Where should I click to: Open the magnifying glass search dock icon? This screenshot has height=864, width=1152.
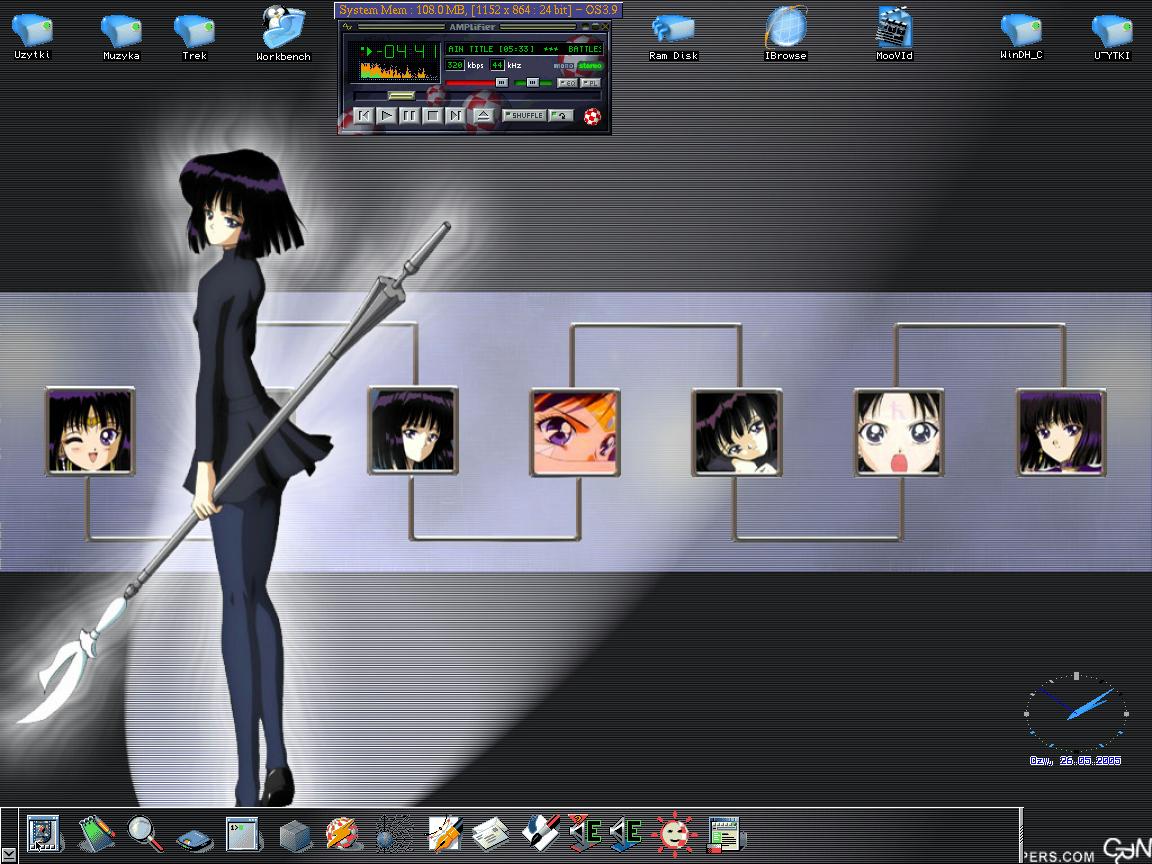coord(145,834)
